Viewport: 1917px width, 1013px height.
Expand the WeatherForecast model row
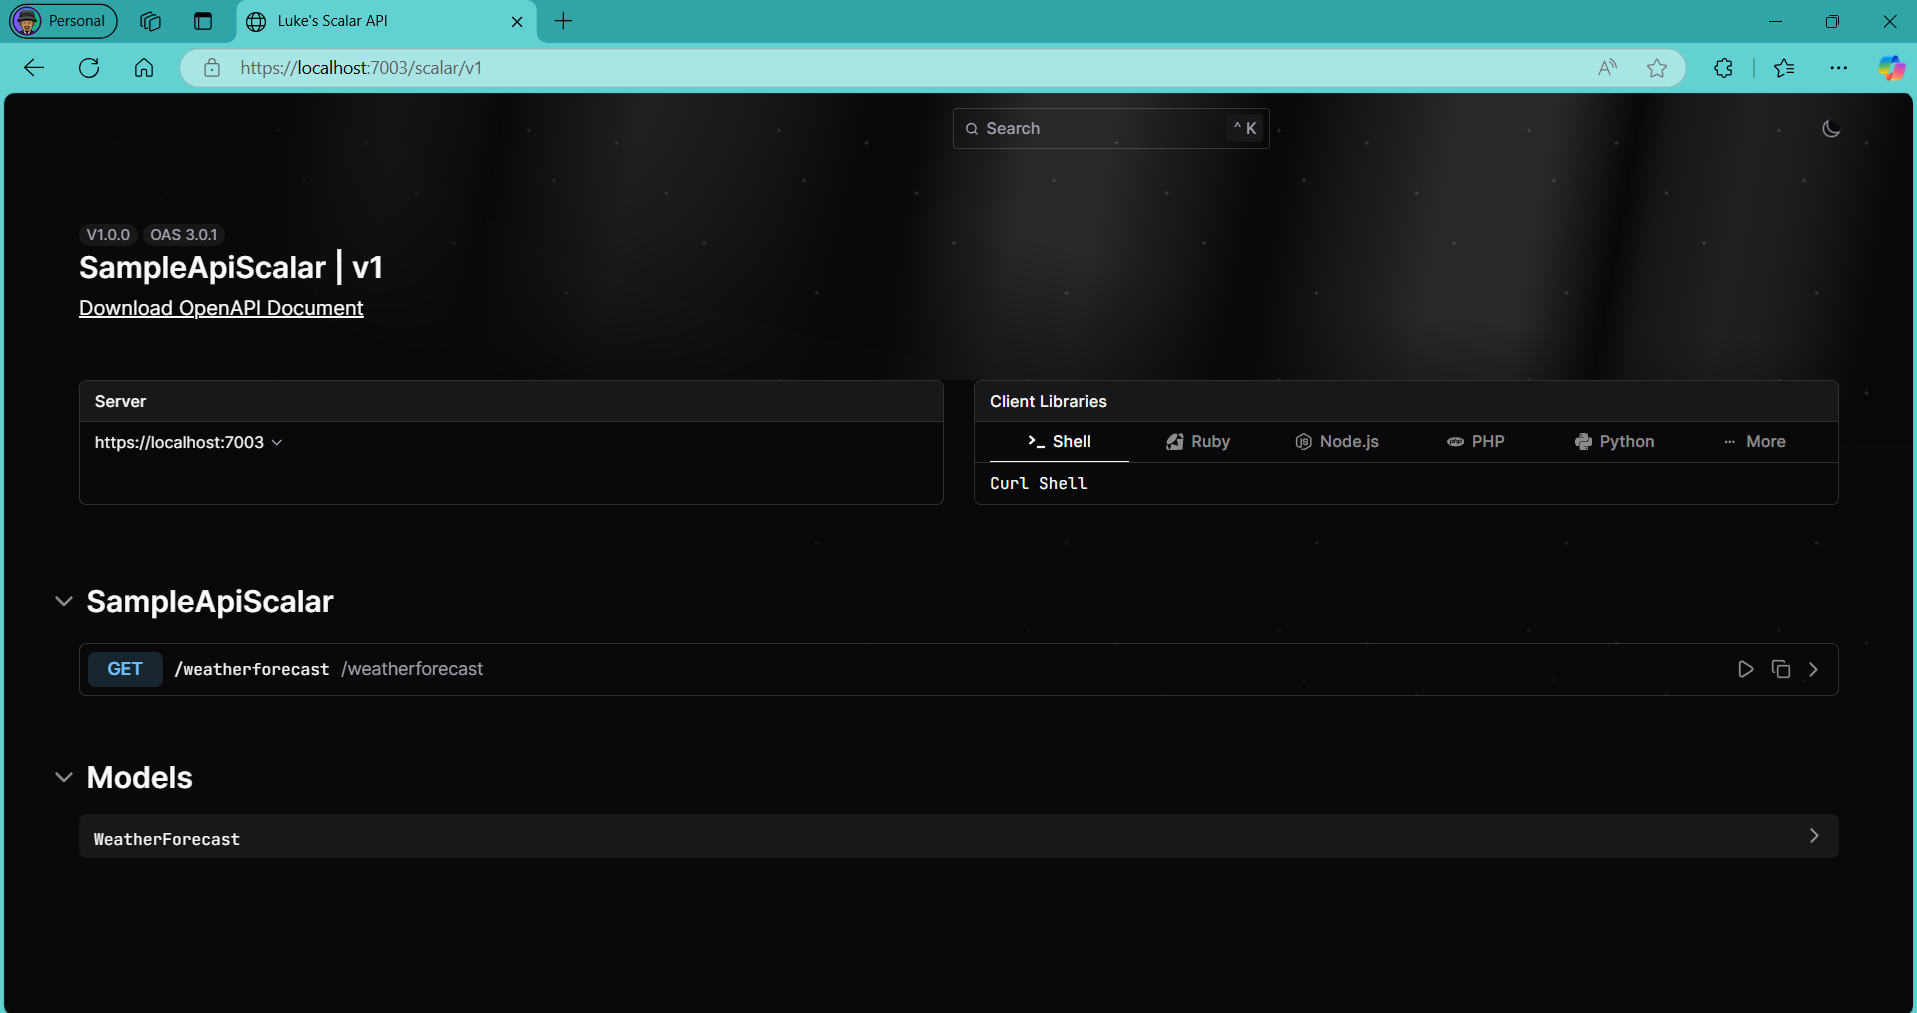1813,836
